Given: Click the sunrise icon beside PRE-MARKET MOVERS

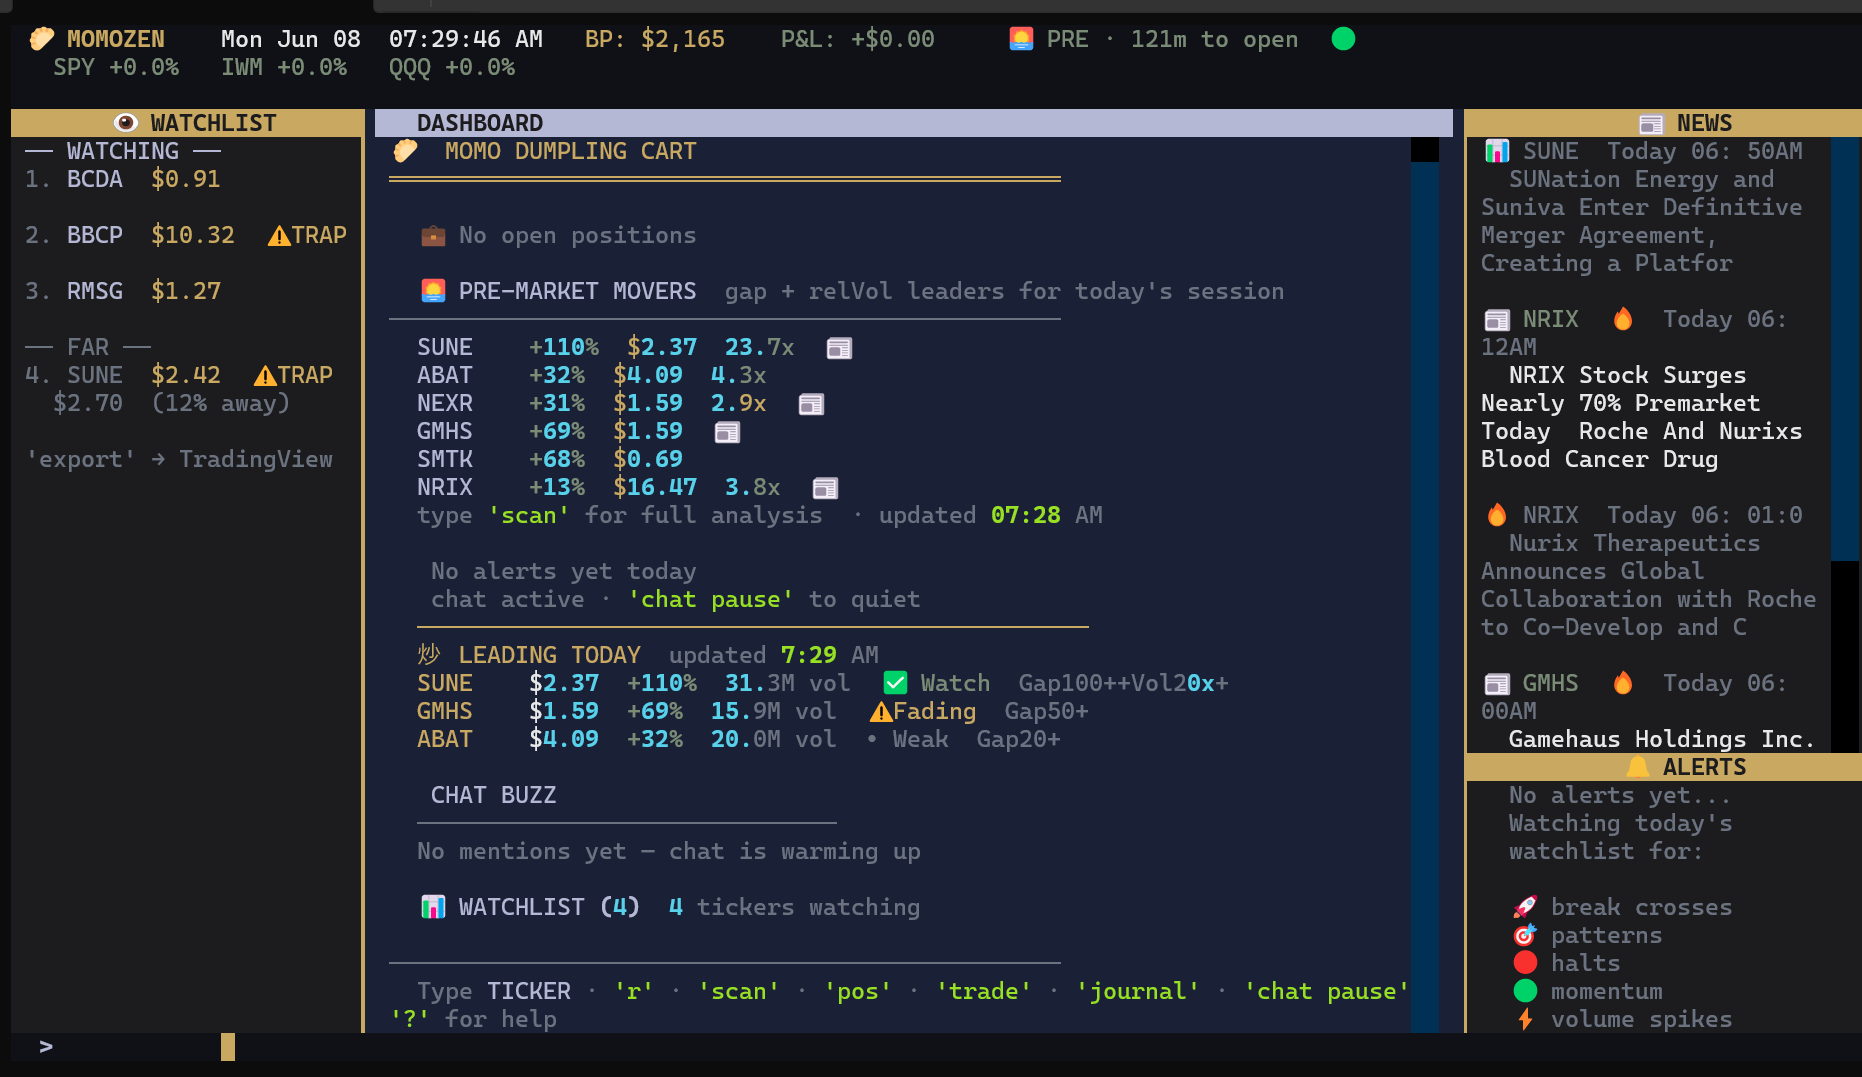Looking at the screenshot, I should click(433, 291).
